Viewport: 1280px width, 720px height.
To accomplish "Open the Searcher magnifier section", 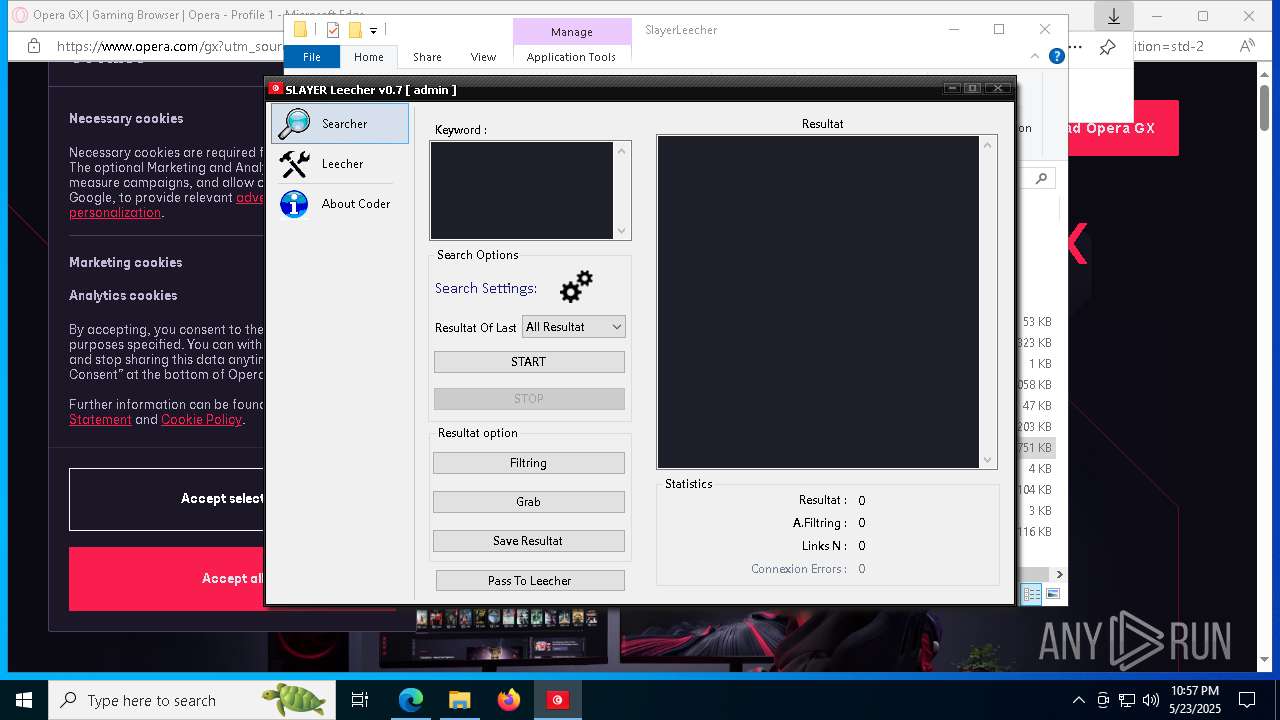I will pos(340,124).
